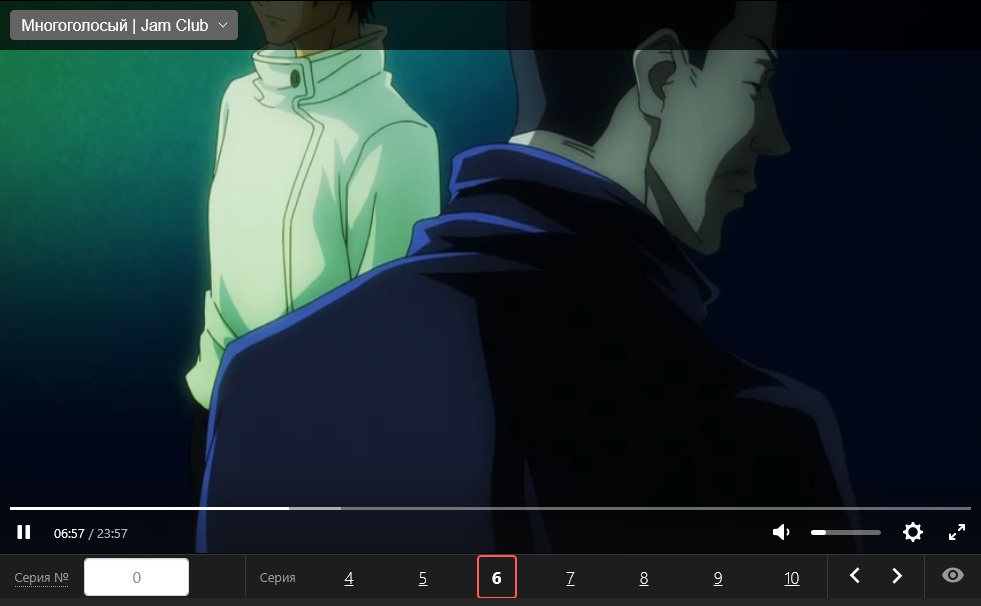The image size is (981, 606).
Task: Adjust the volume slider
Action: (x=845, y=533)
